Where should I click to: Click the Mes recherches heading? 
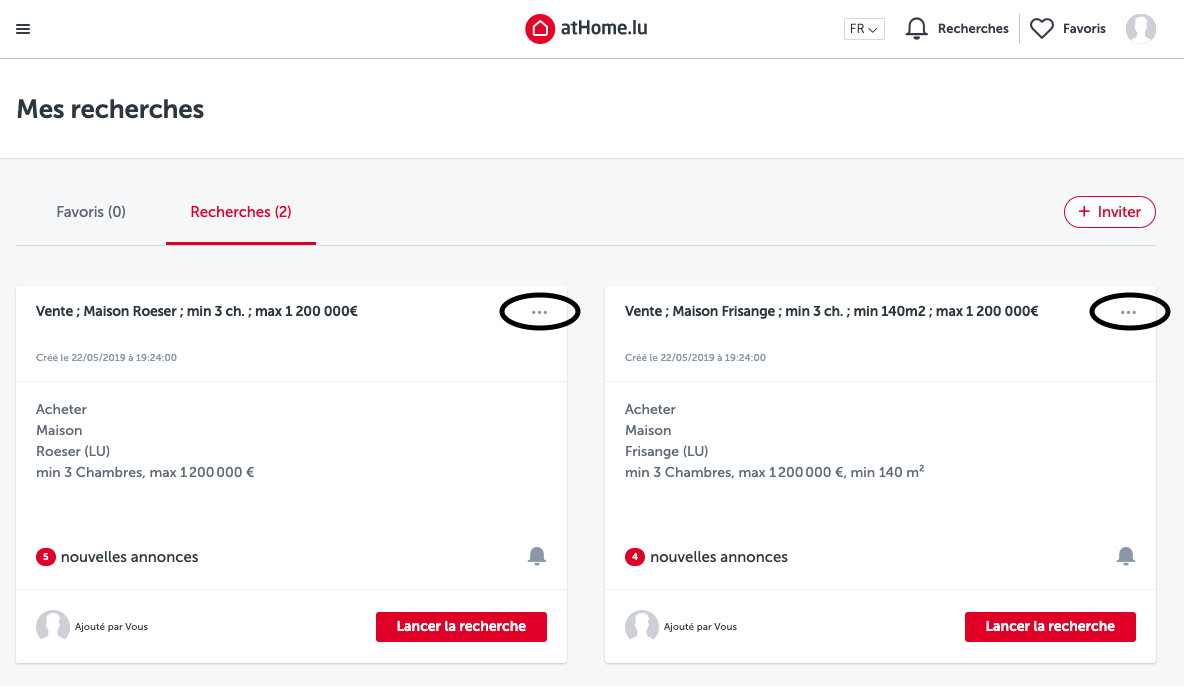tap(110, 109)
